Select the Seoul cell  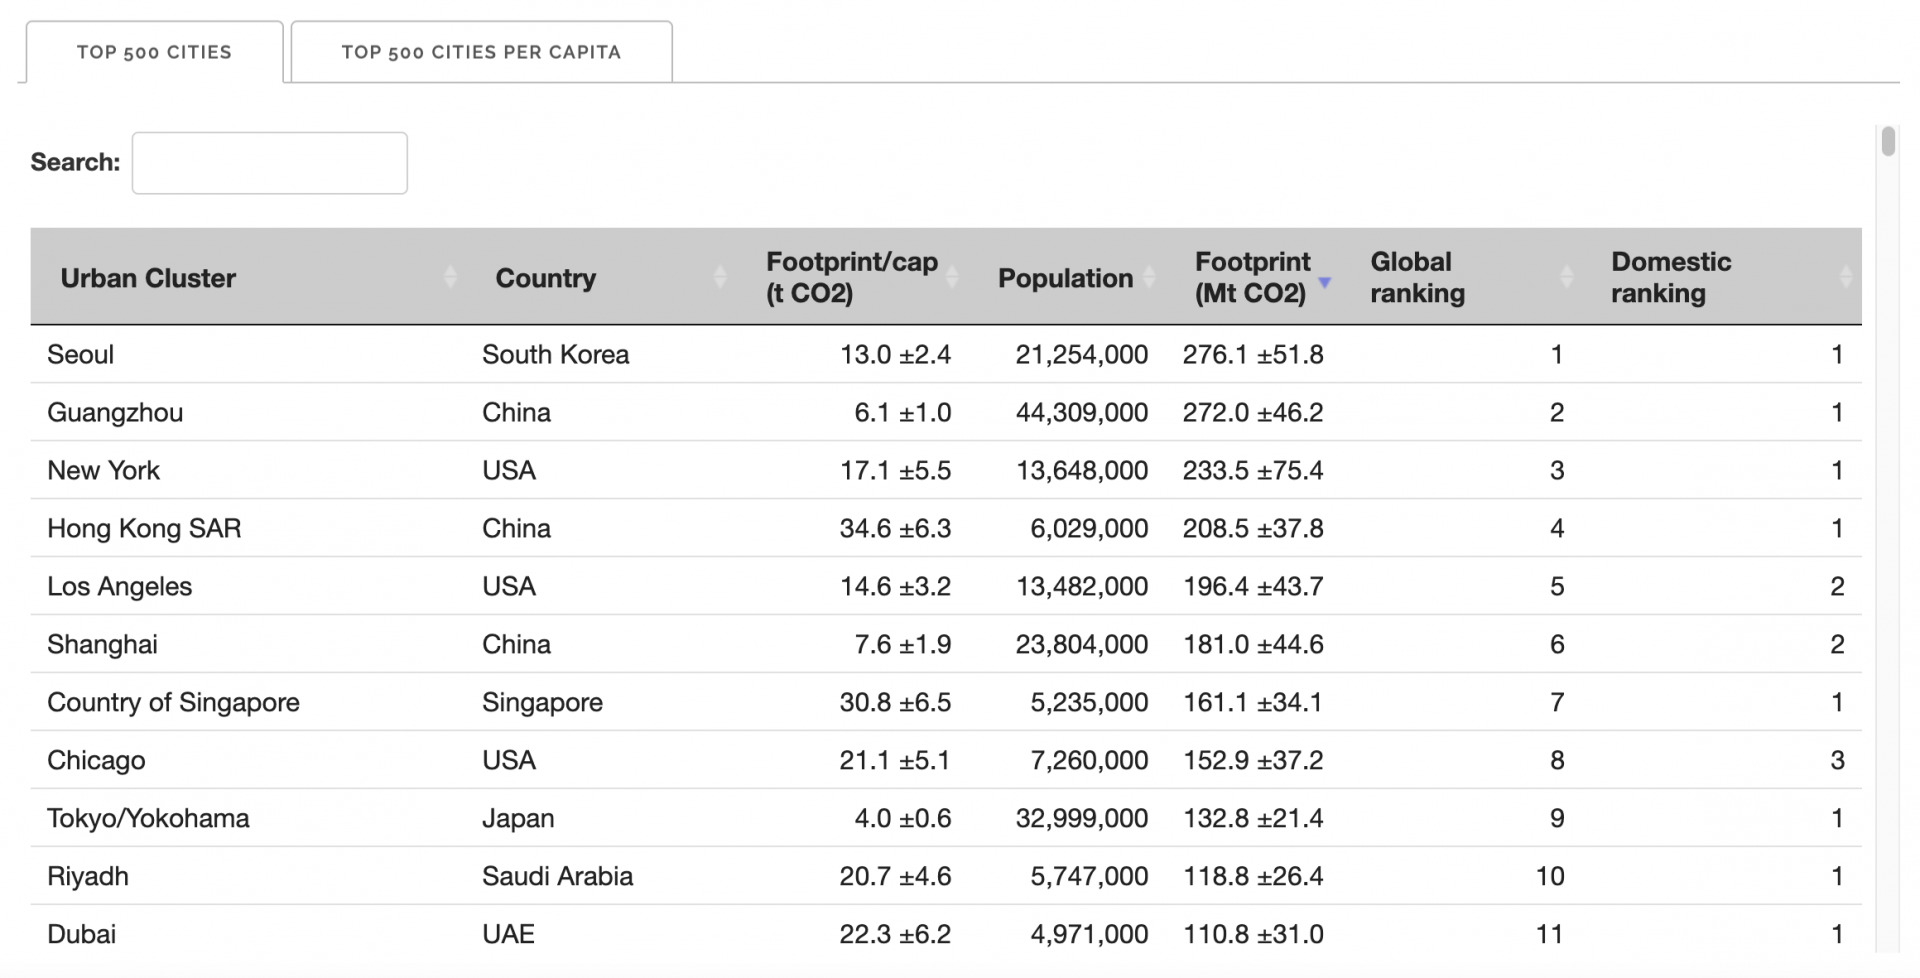tap(81, 354)
